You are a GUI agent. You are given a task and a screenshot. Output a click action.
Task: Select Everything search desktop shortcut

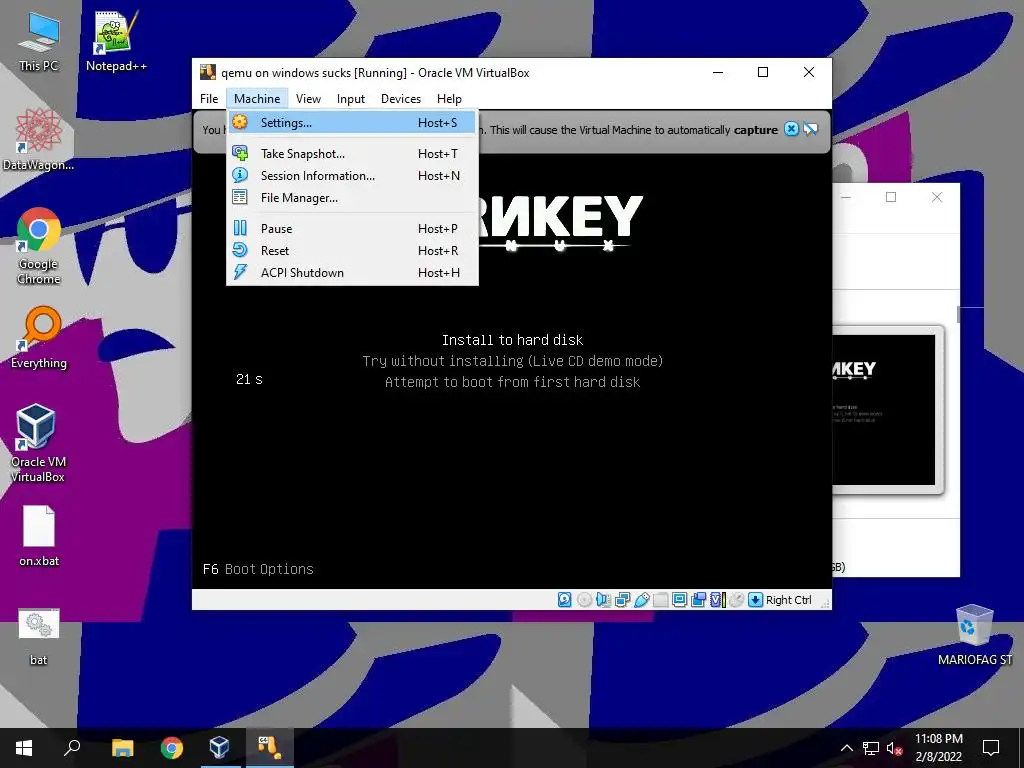38,338
